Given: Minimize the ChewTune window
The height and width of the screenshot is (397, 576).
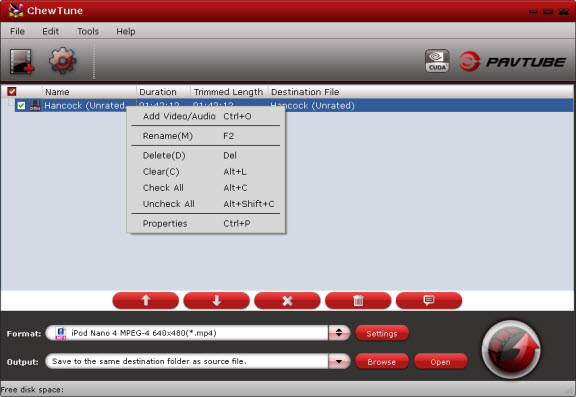Looking at the screenshot, I should [x=533, y=12].
